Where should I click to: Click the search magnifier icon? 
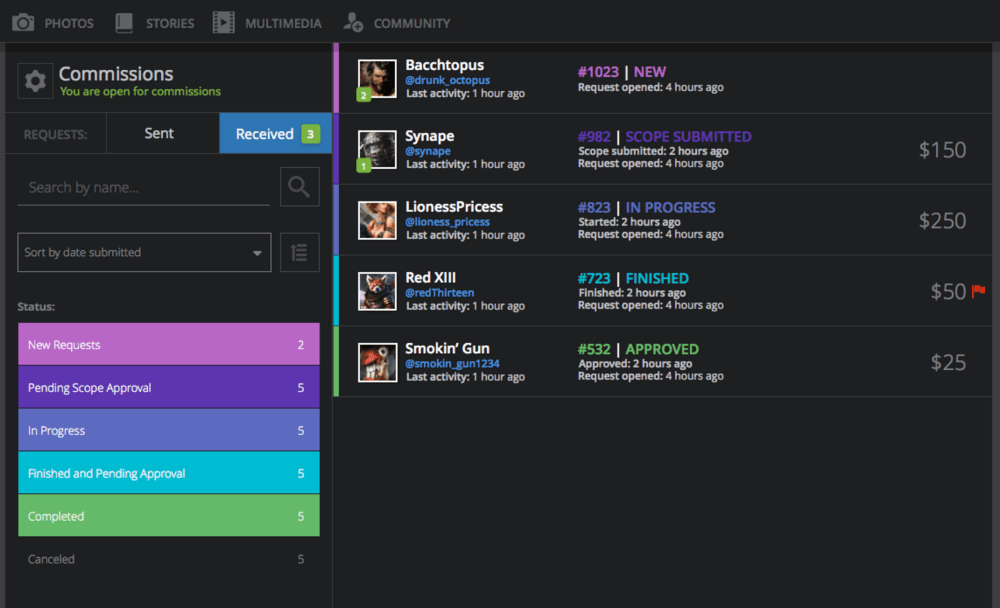pos(298,187)
